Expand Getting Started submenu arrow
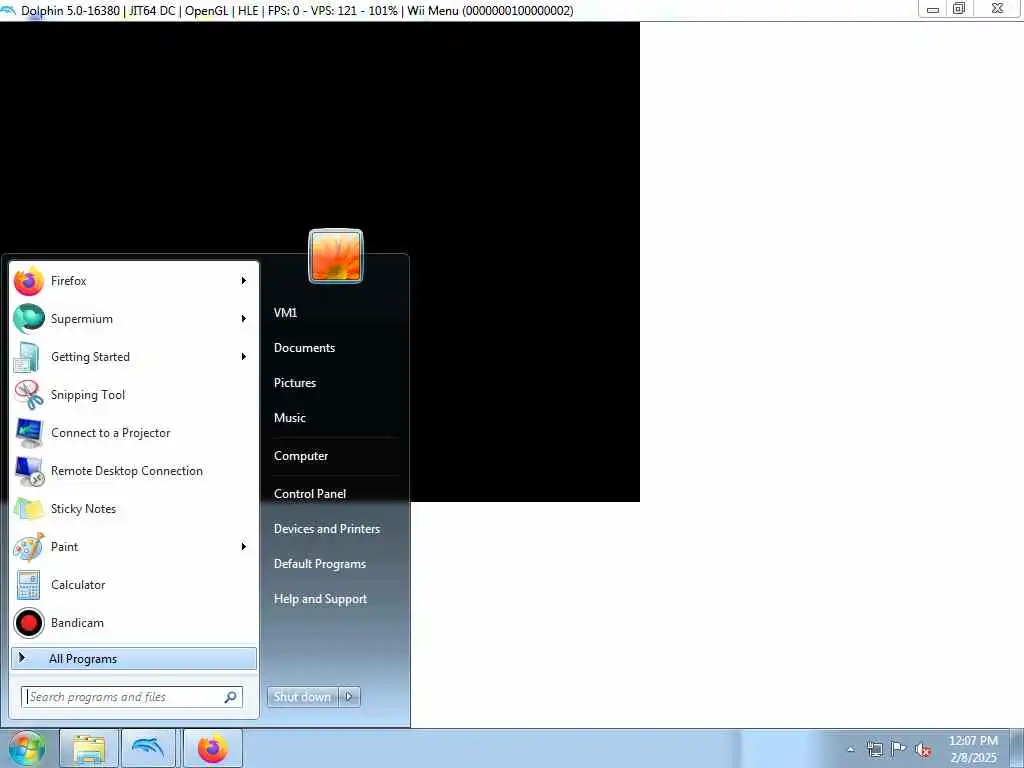Screen dimensions: 1024x768 coord(244,357)
